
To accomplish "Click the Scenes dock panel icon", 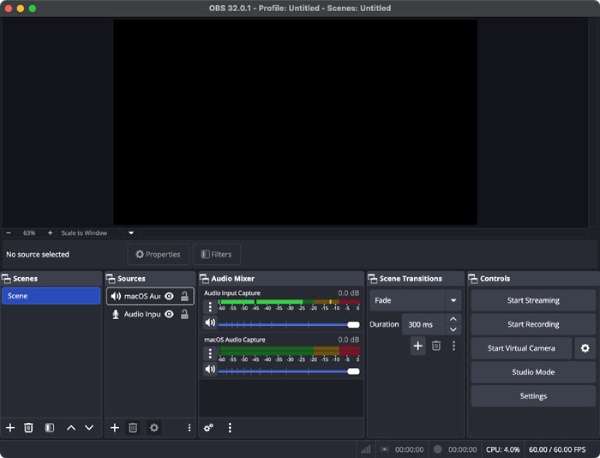I will 7,279.
